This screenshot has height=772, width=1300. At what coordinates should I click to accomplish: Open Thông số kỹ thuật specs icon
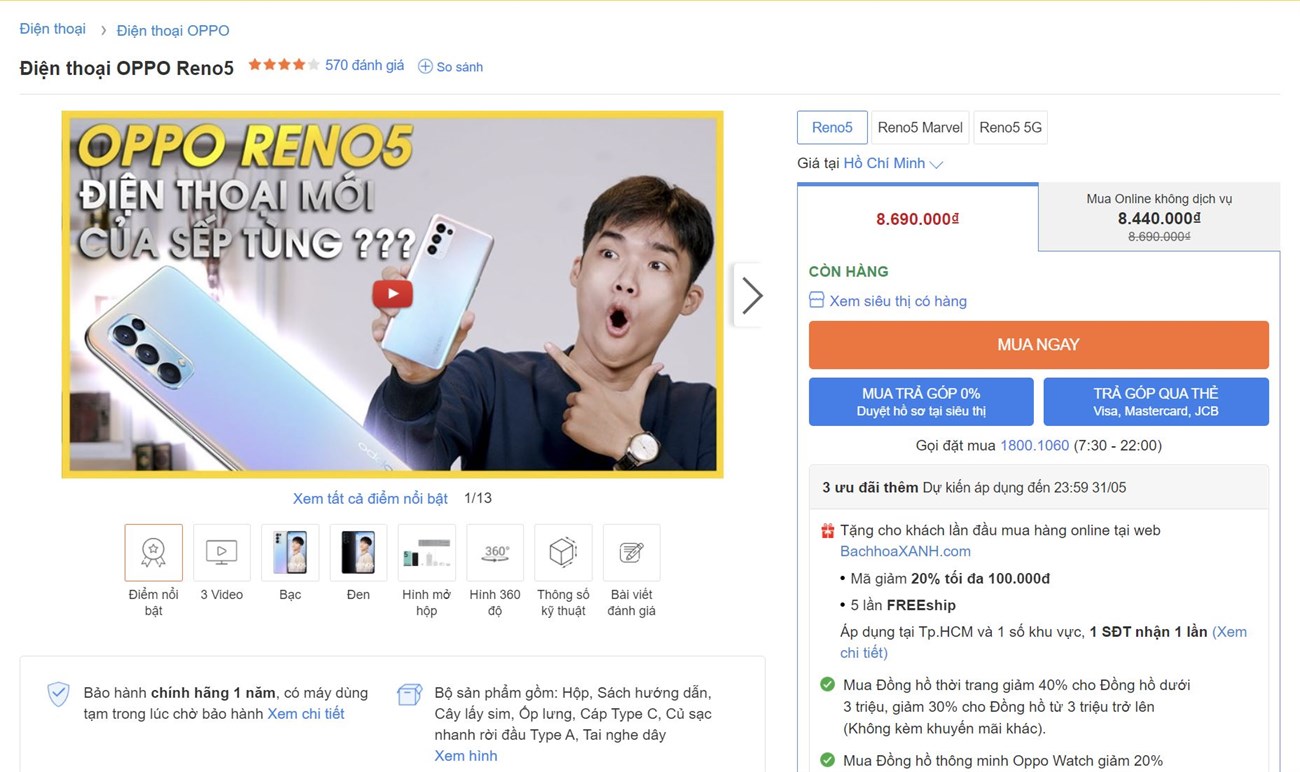pos(563,552)
